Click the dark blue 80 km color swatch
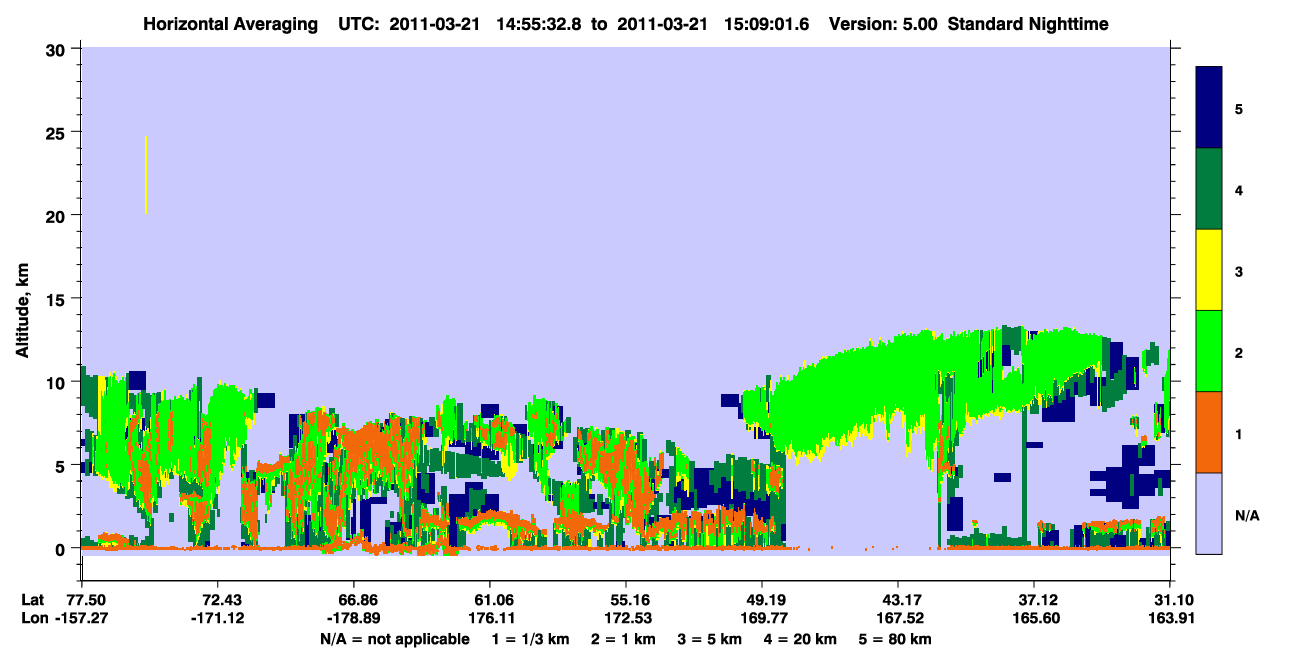Image resolution: width=1300 pixels, height=667 pixels. (1209, 108)
